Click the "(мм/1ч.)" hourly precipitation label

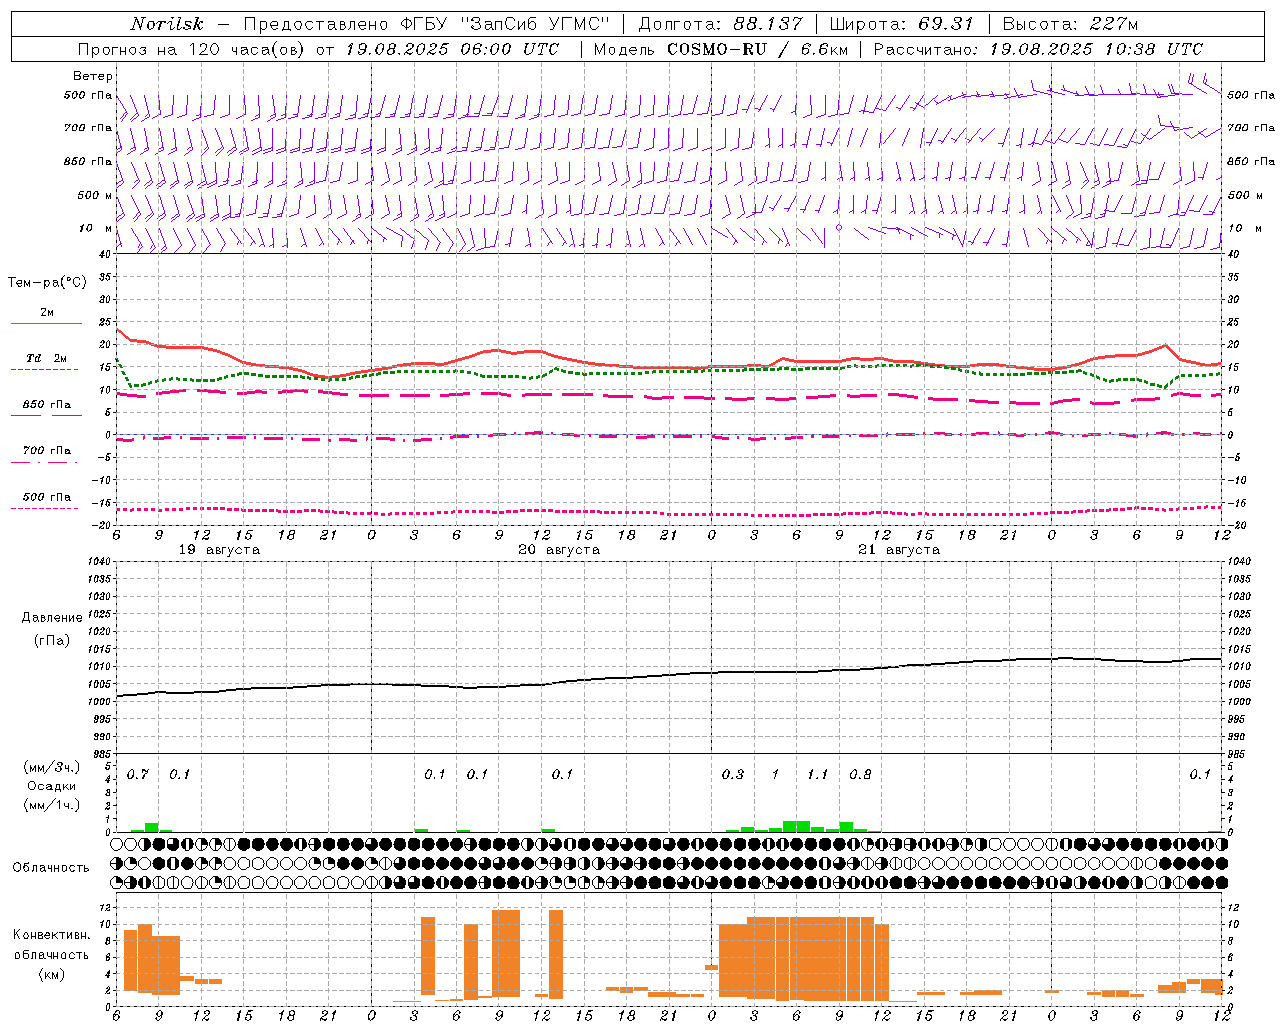[x=51, y=805]
